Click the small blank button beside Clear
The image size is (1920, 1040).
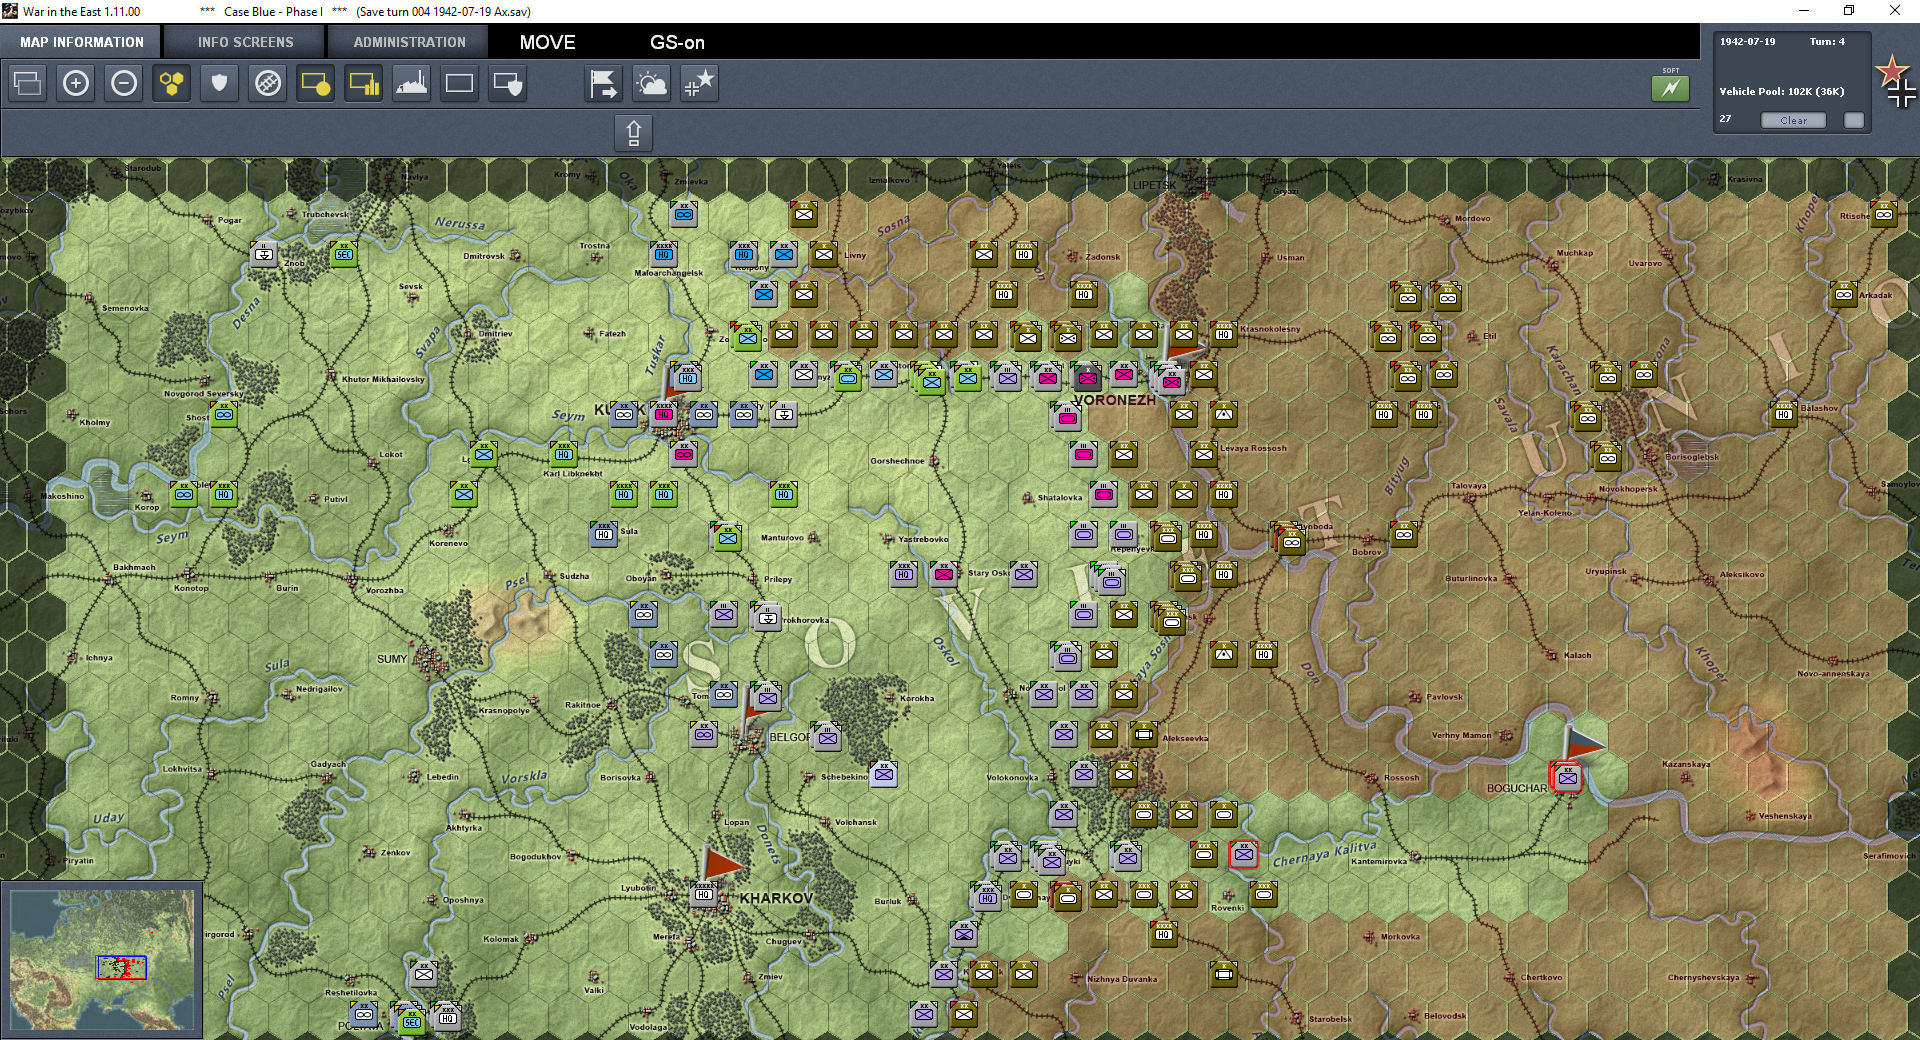[x=1854, y=120]
